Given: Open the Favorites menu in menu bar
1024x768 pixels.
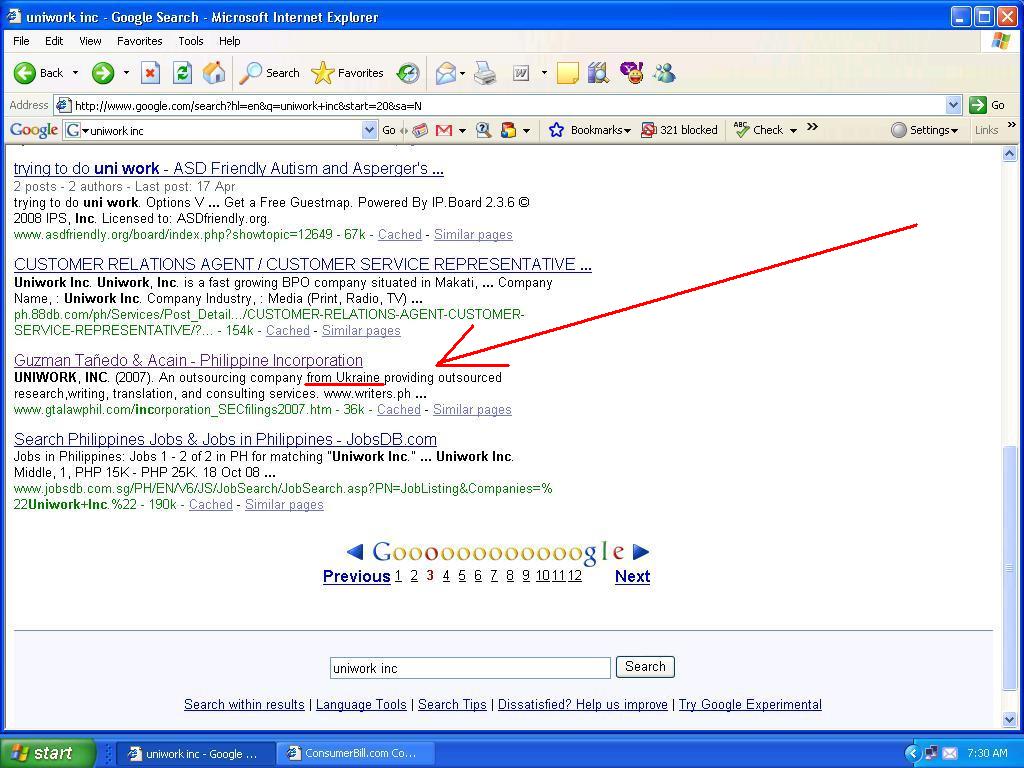Looking at the screenshot, I should [x=140, y=41].
